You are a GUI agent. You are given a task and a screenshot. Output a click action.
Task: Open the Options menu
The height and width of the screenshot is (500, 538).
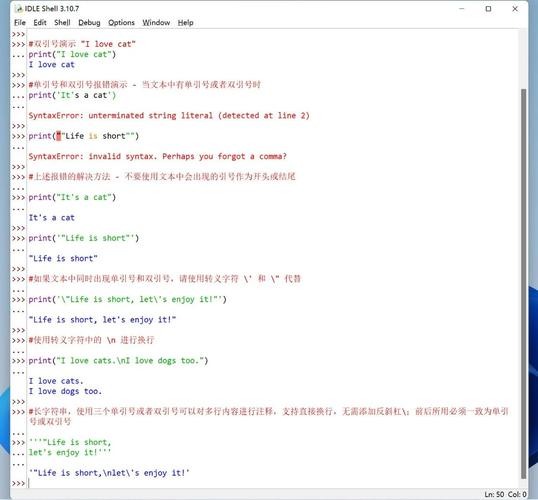pos(121,23)
